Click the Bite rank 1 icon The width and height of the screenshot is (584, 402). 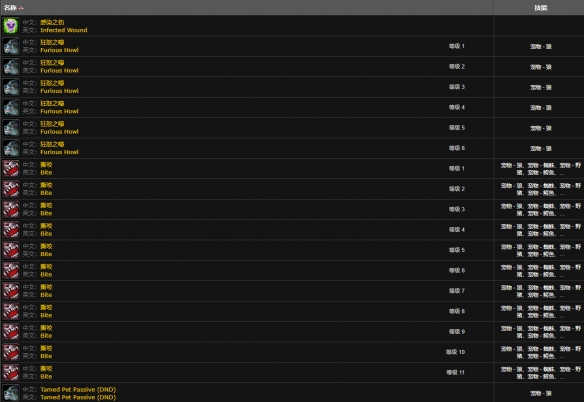(11, 169)
